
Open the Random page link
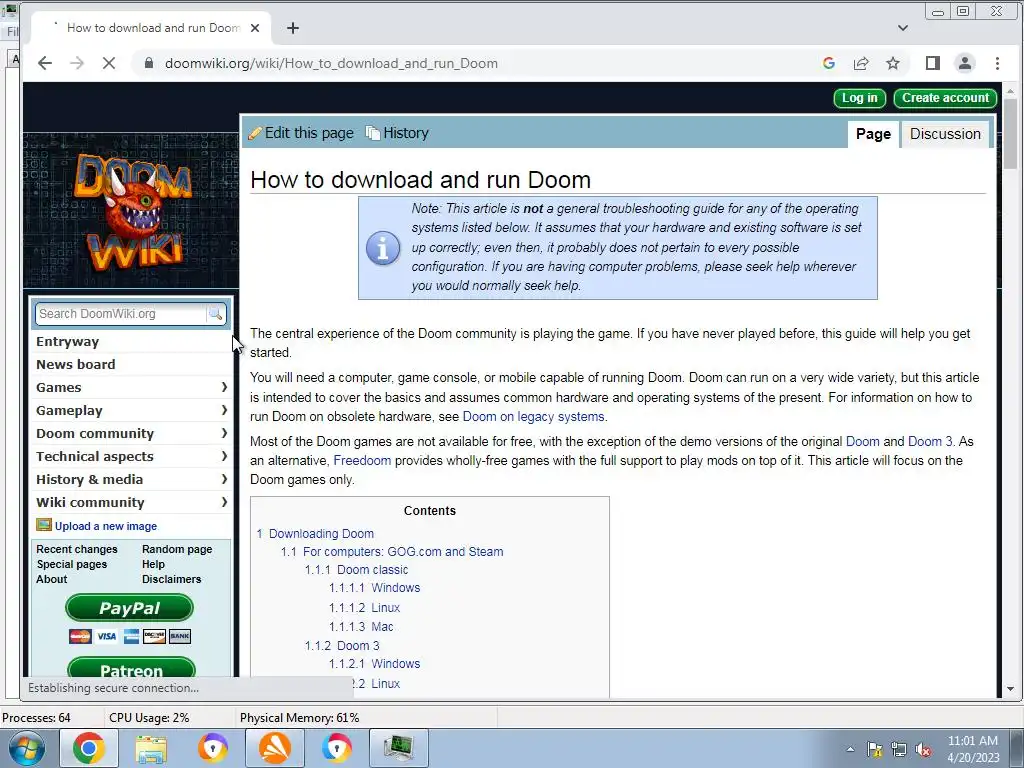point(177,549)
